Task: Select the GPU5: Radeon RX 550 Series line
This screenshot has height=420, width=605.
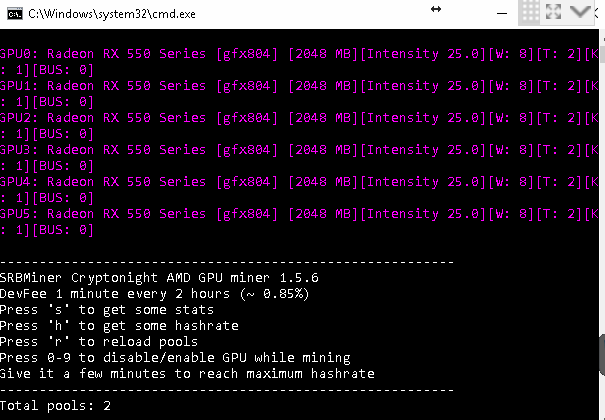Action: 299,214
